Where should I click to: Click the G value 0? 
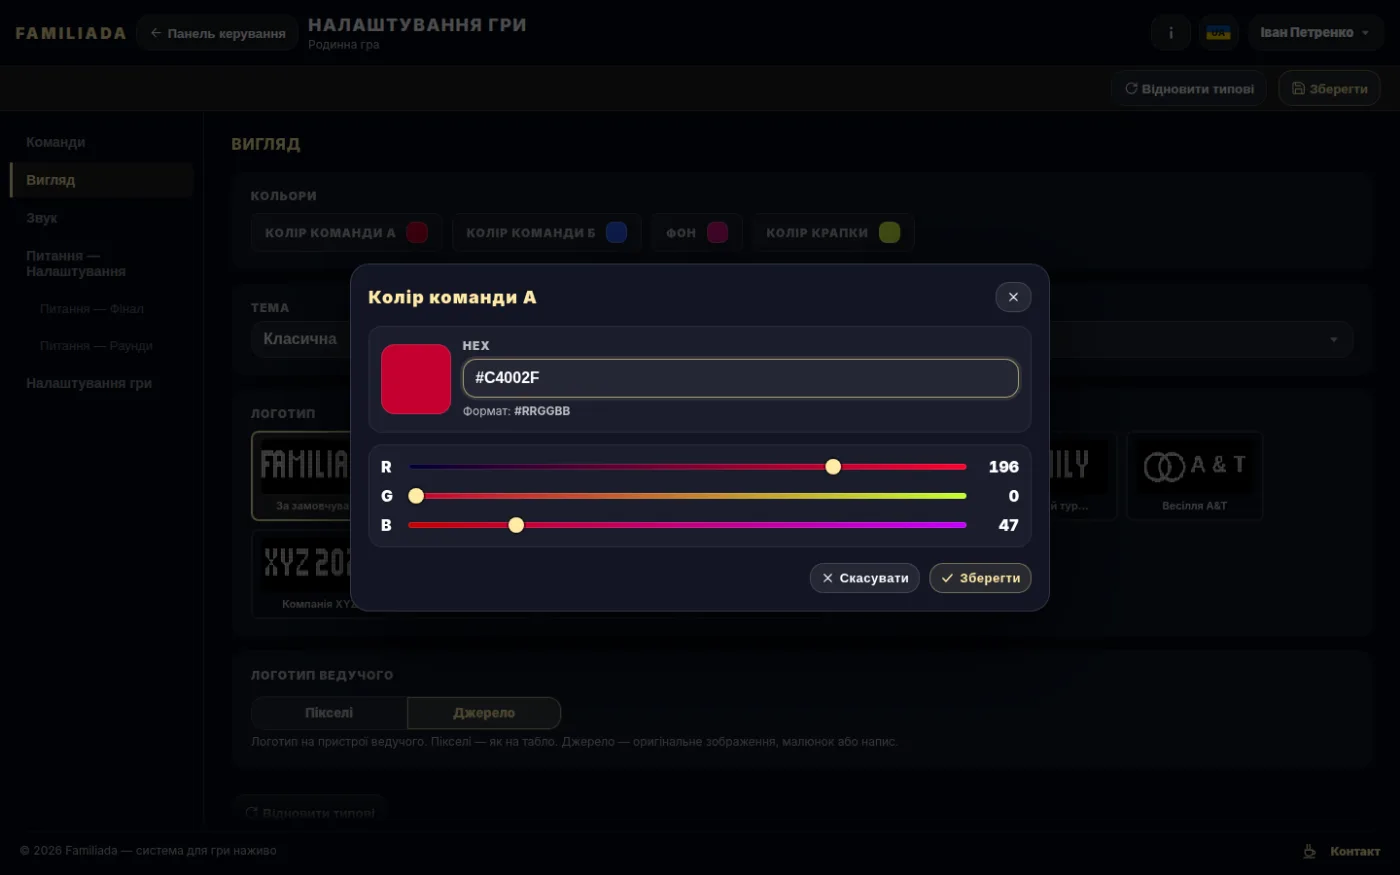pos(1013,496)
